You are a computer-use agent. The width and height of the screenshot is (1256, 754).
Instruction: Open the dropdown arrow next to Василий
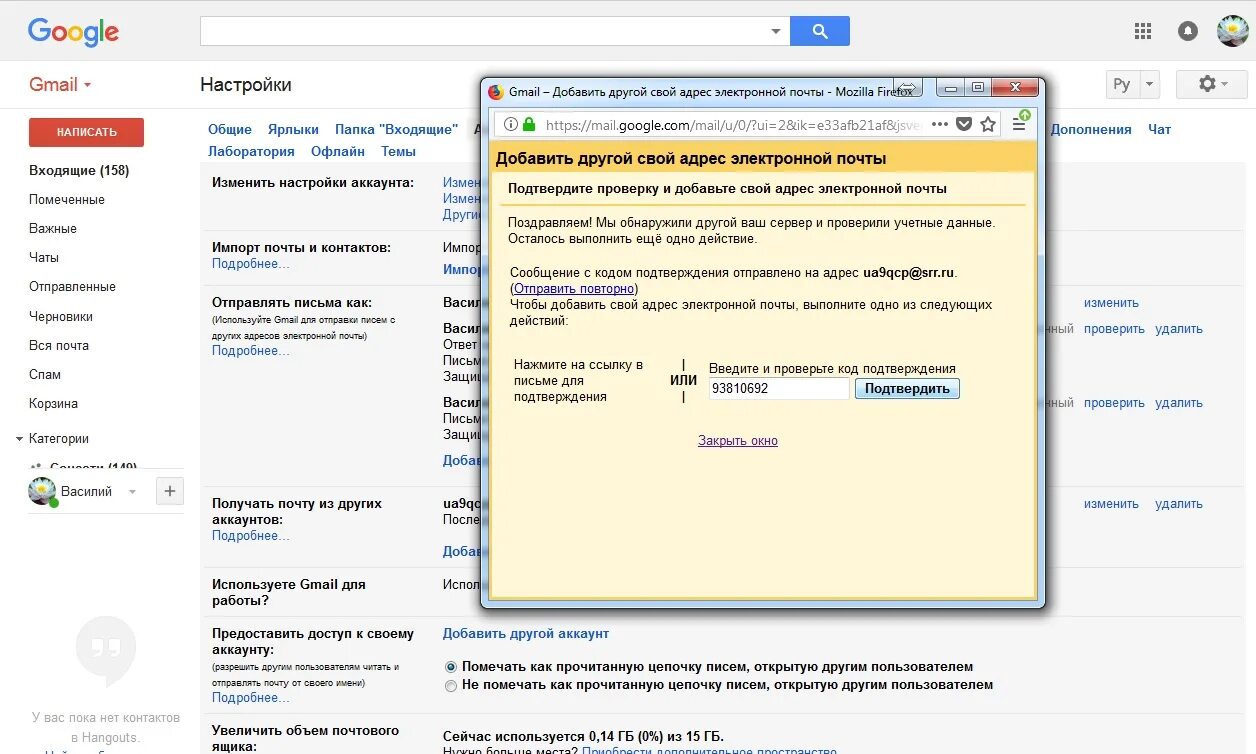coord(133,492)
